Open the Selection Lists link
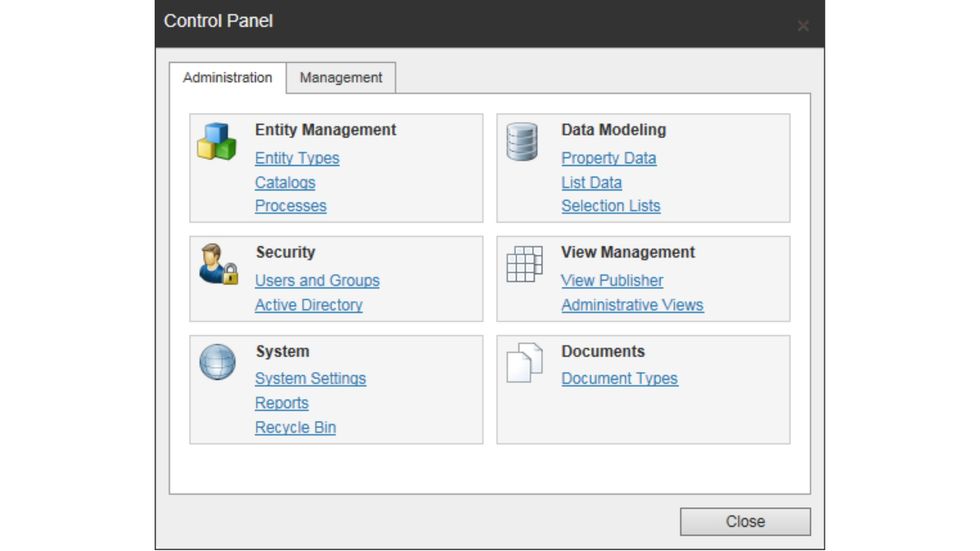Image resolution: width=980 pixels, height=551 pixels. [x=610, y=206]
